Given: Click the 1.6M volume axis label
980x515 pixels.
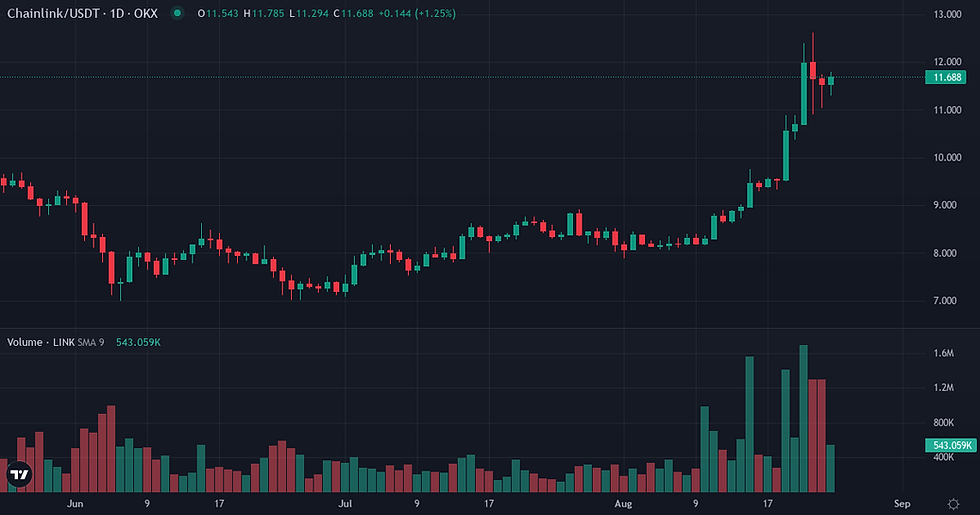Looking at the screenshot, I should pos(944,353).
